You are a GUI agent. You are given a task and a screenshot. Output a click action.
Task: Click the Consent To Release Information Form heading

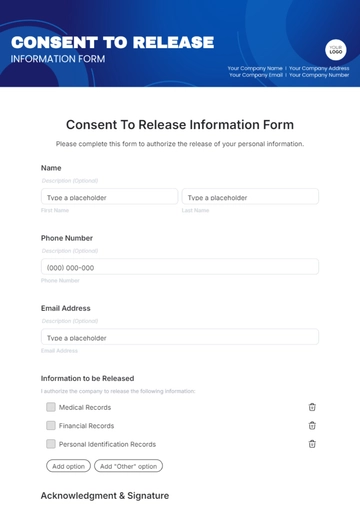coord(180,125)
